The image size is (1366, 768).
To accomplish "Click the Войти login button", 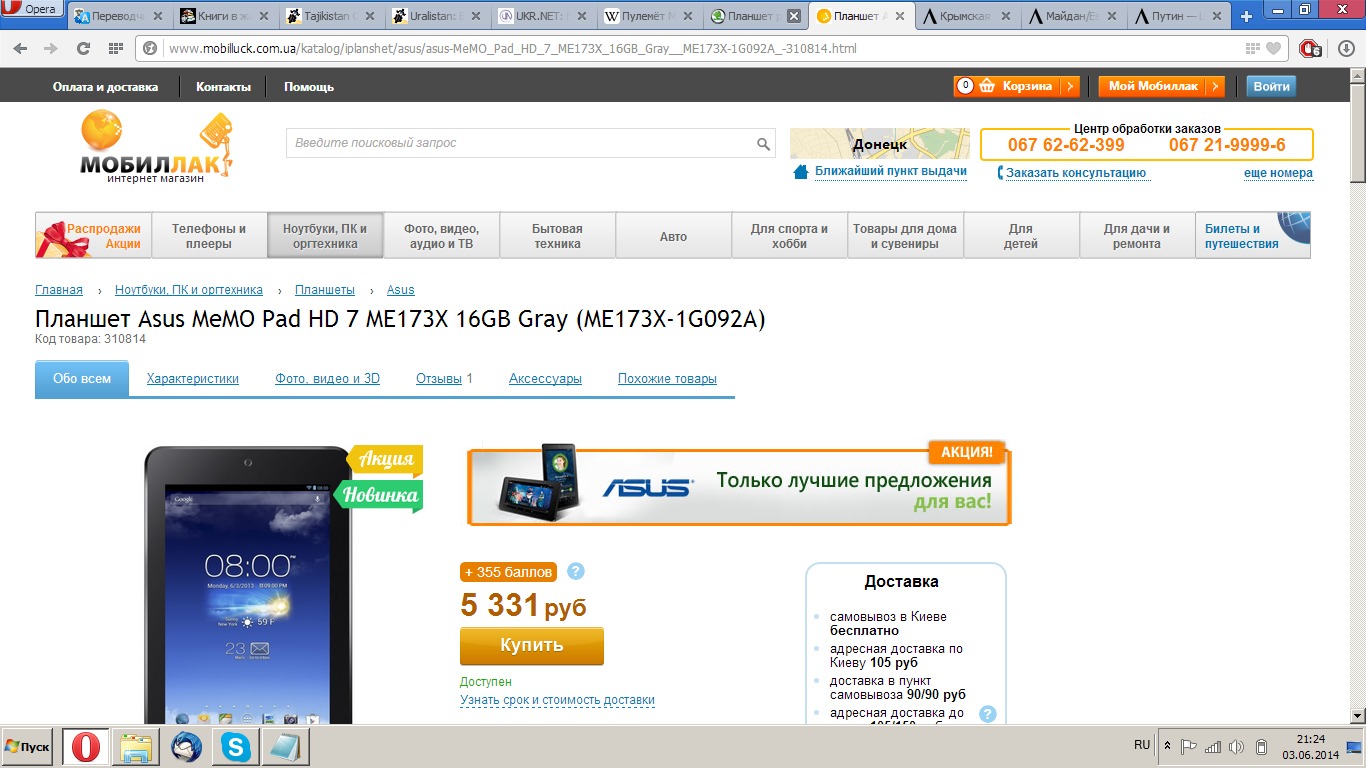I will (1271, 86).
